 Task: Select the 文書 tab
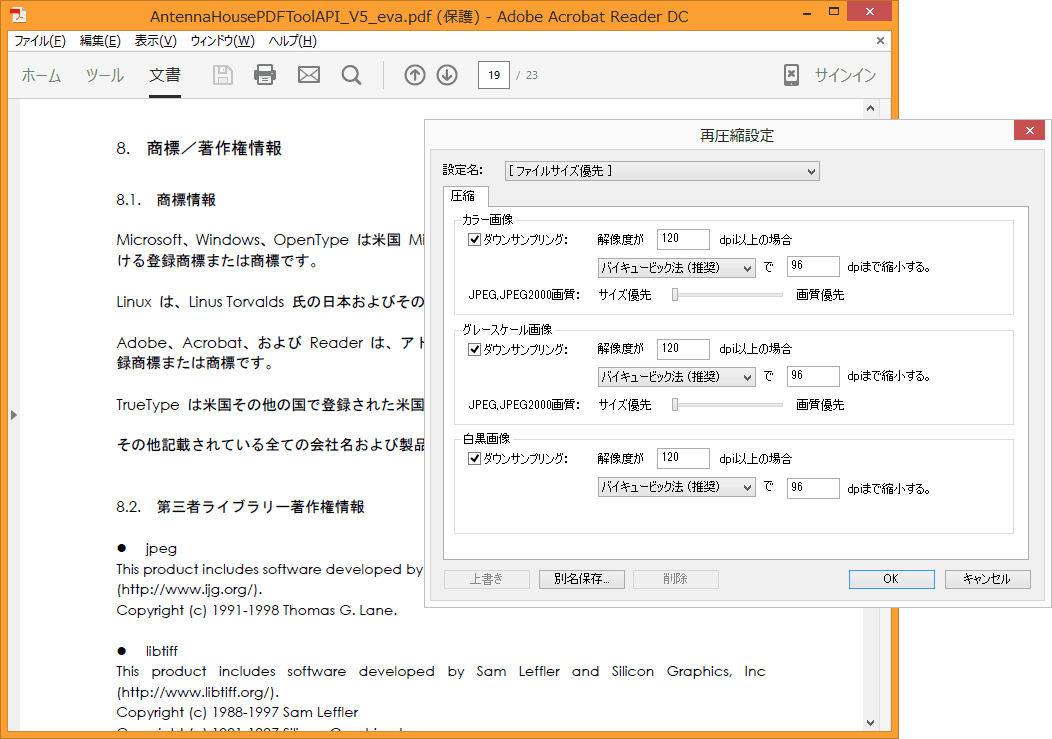click(x=165, y=75)
